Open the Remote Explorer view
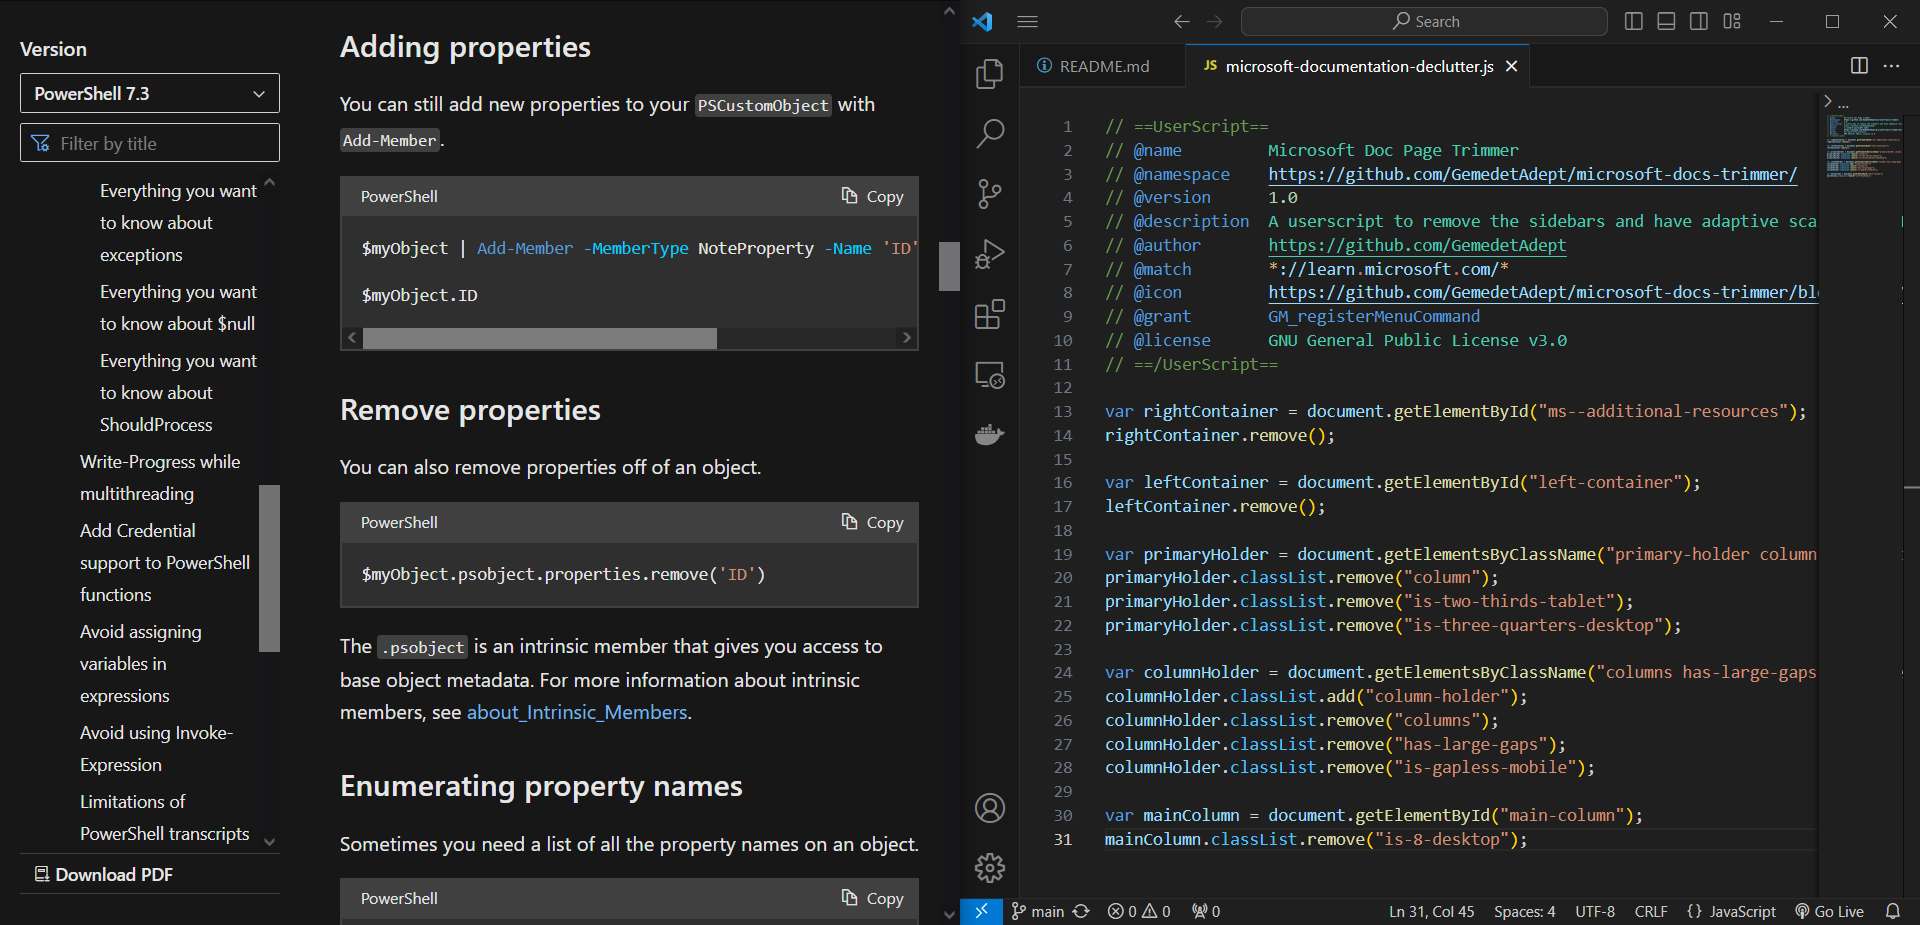 989,375
